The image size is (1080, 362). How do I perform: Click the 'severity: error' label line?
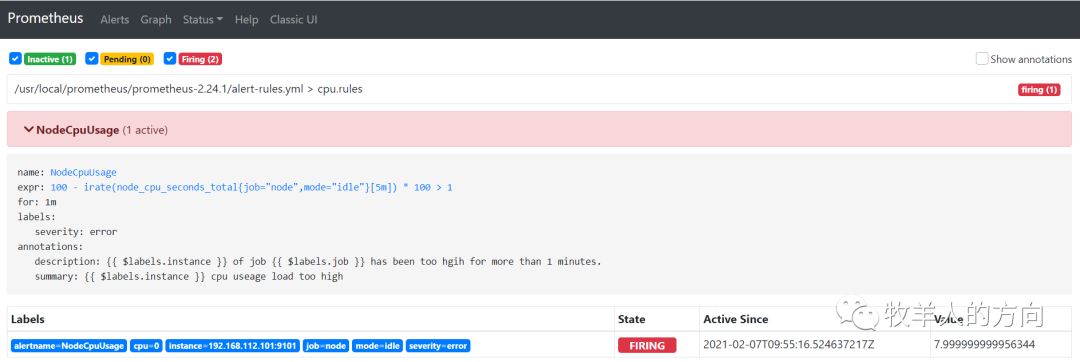[76, 231]
